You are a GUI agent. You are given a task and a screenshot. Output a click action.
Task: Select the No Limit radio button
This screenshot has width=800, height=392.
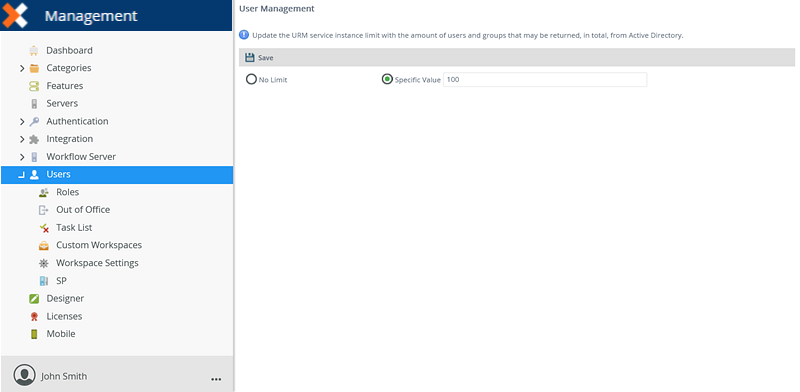(x=251, y=80)
